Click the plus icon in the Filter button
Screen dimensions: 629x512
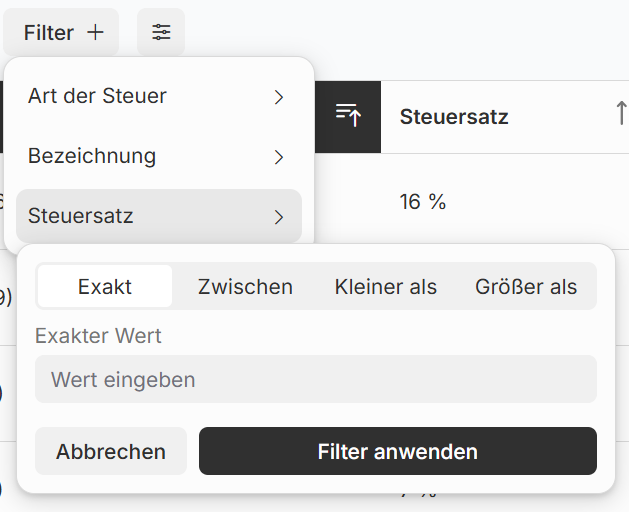pyautogui.click(x=95, y=33)
